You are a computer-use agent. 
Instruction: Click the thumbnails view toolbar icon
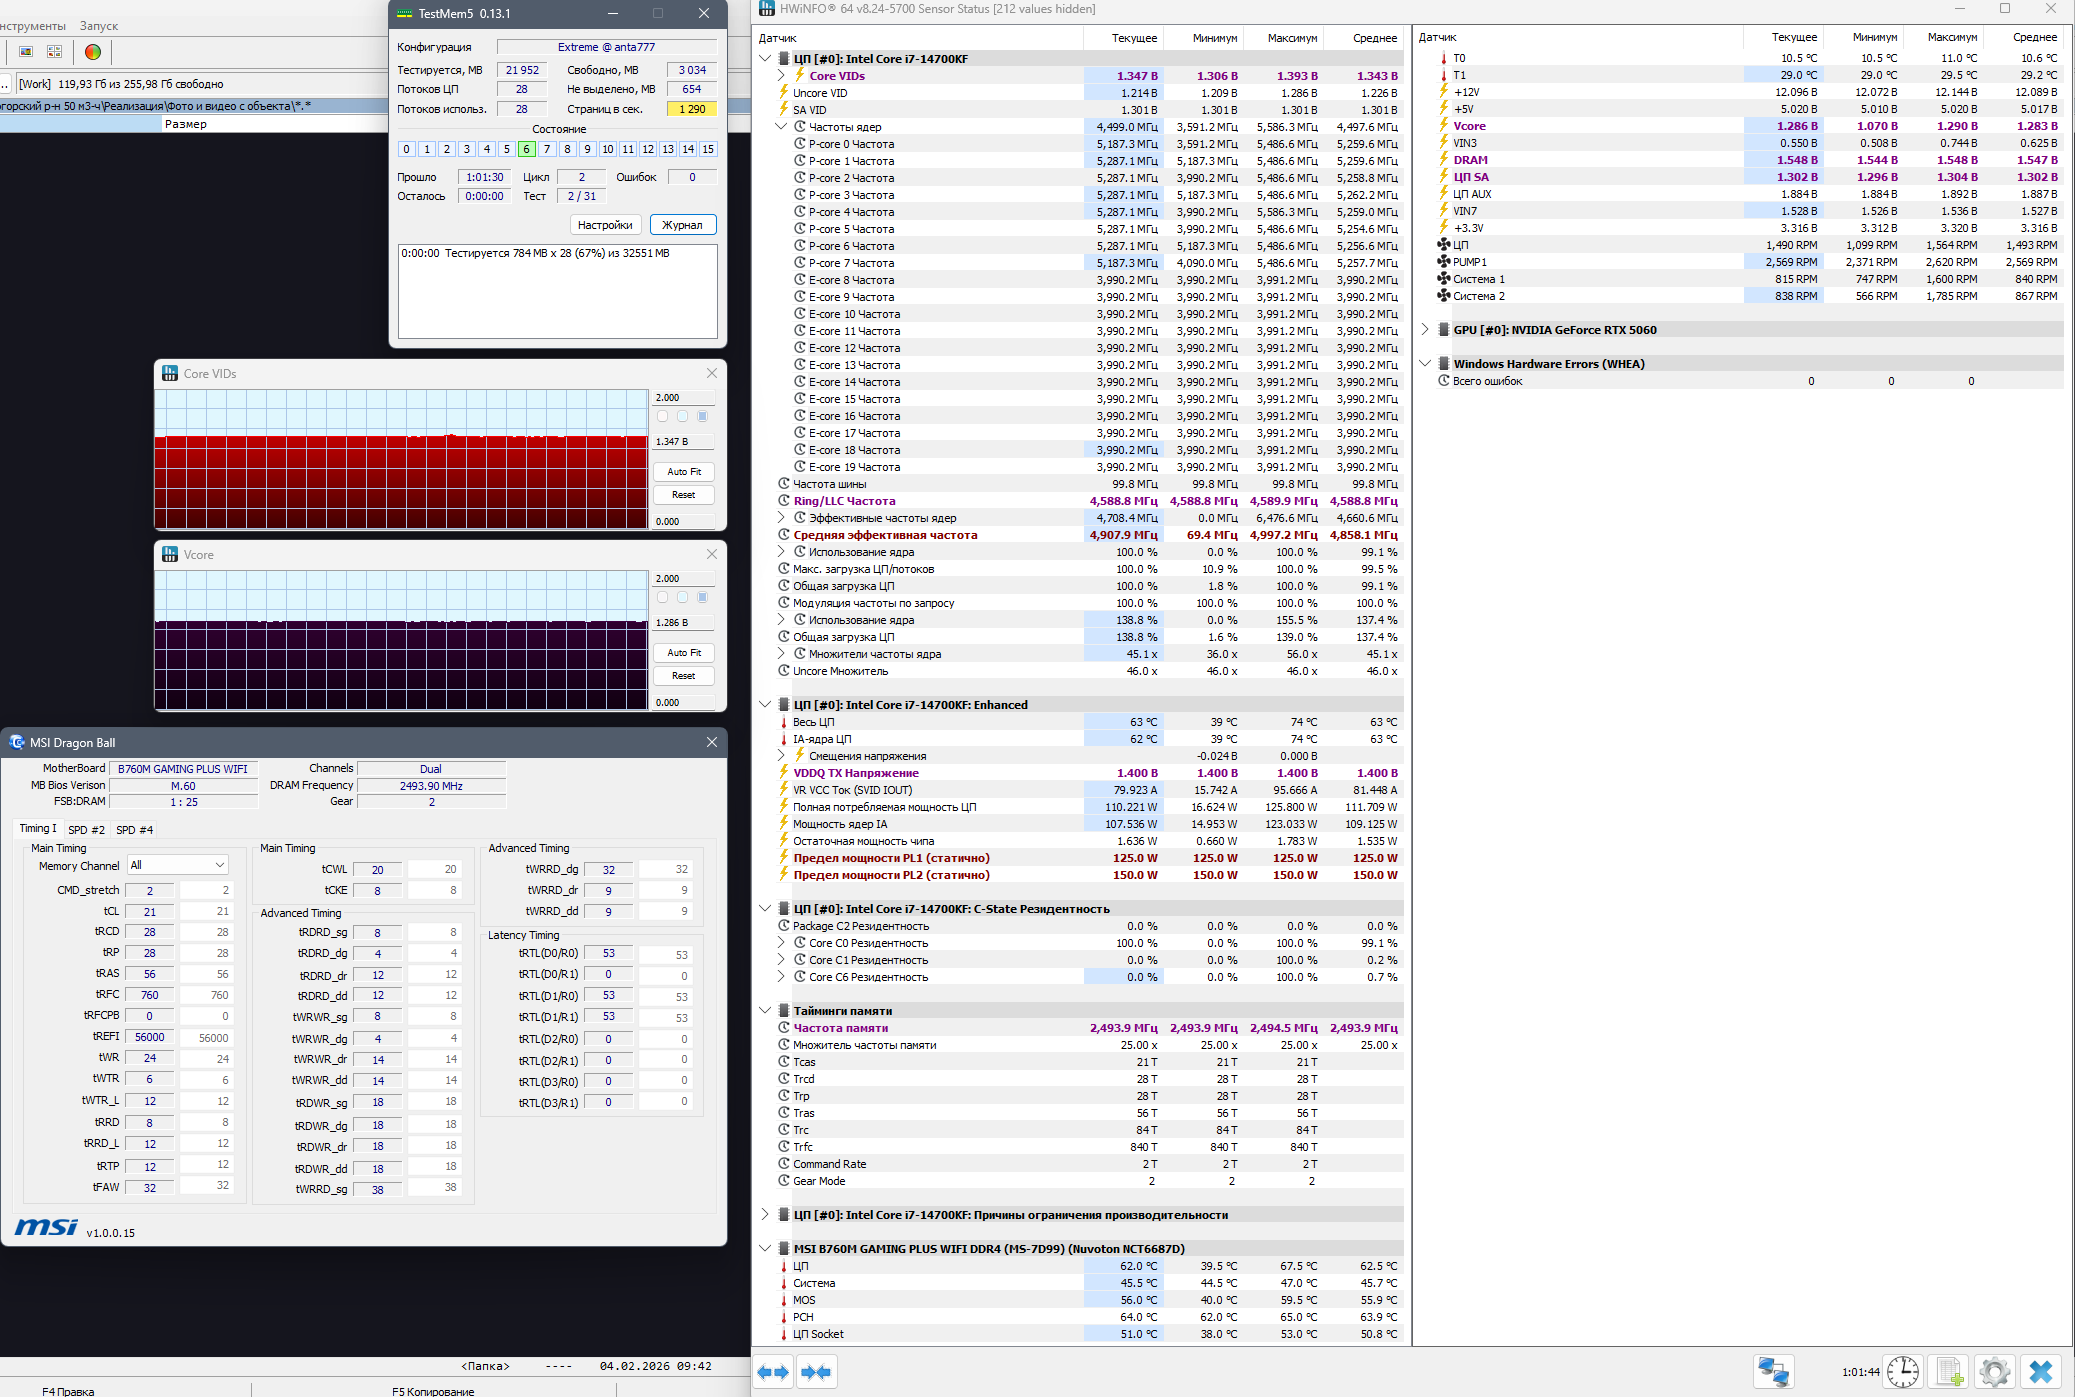coord(55,52)
